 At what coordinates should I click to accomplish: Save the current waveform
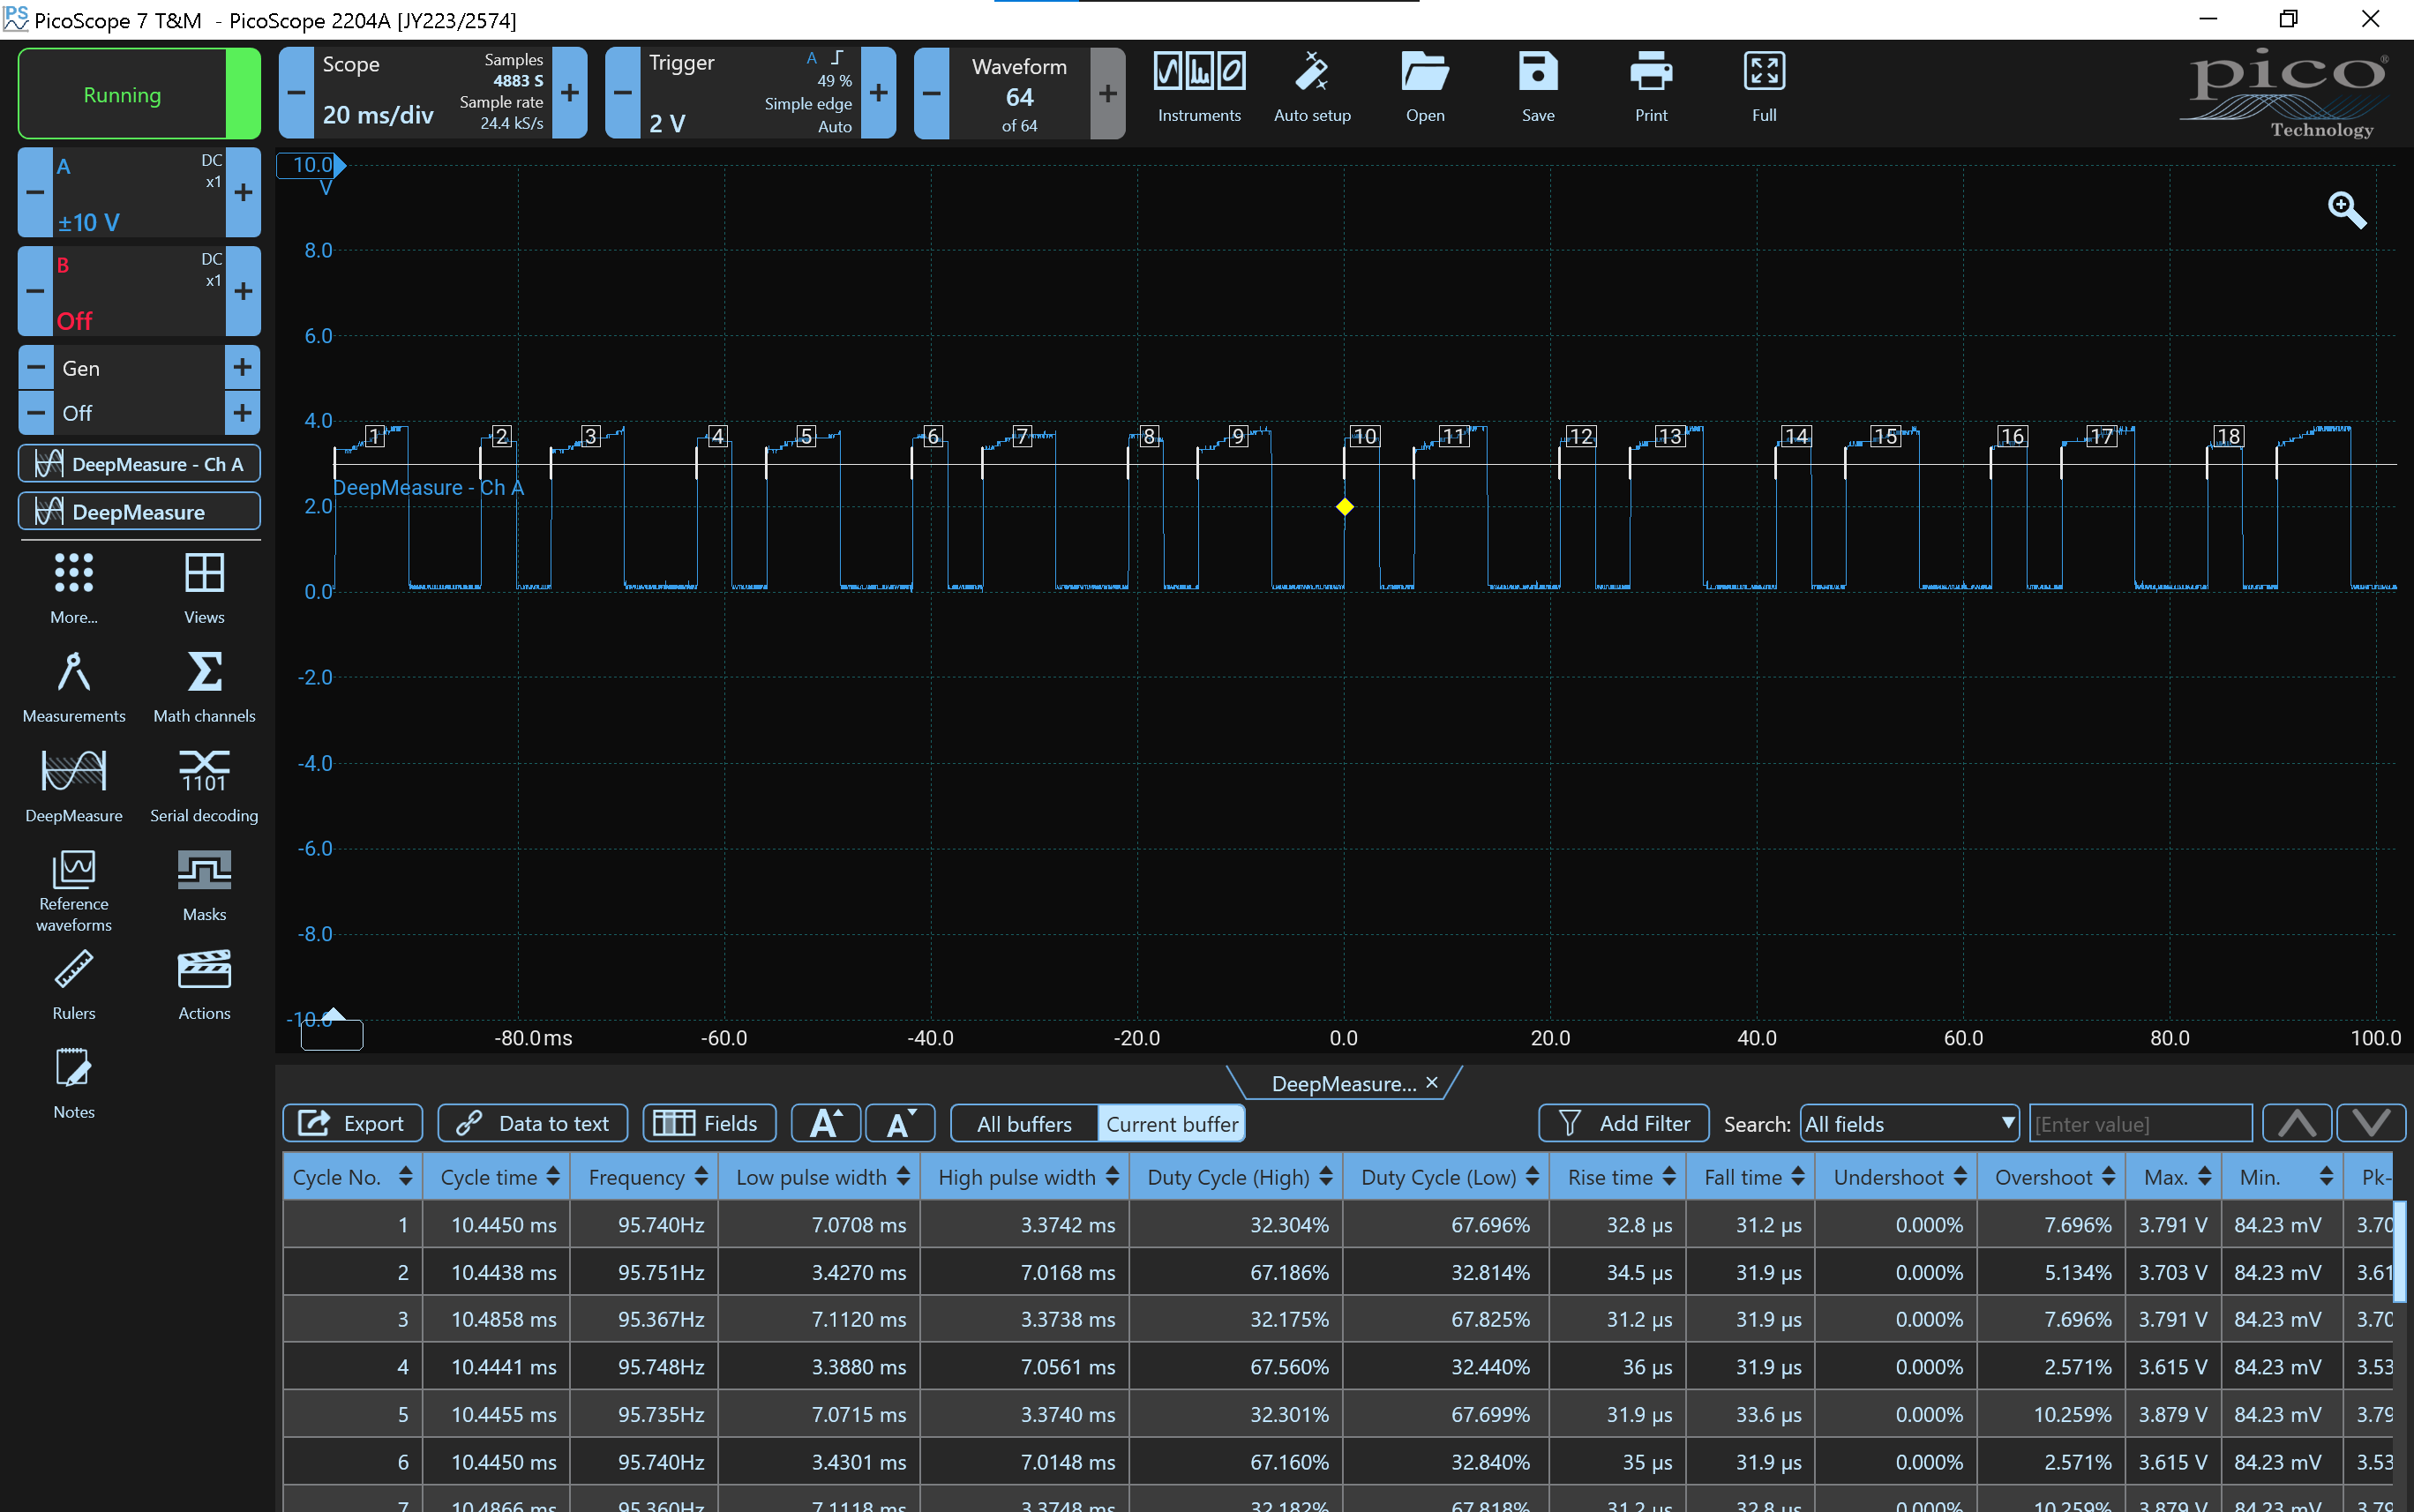(x=1537, y=88)
